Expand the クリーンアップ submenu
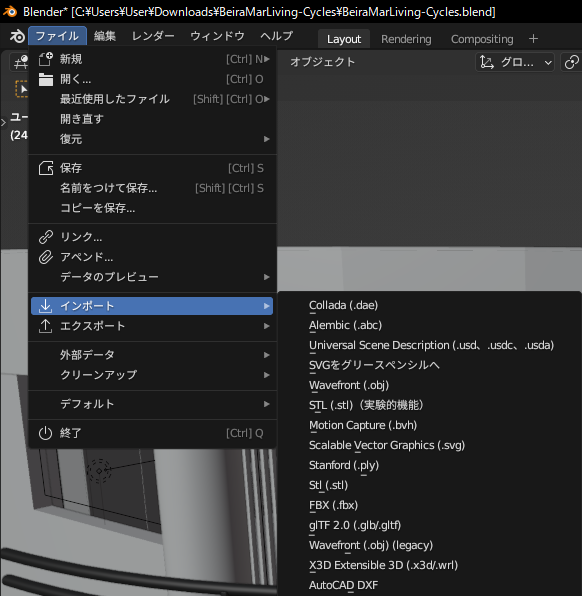The image size is (582, 596). pos(152,375)
